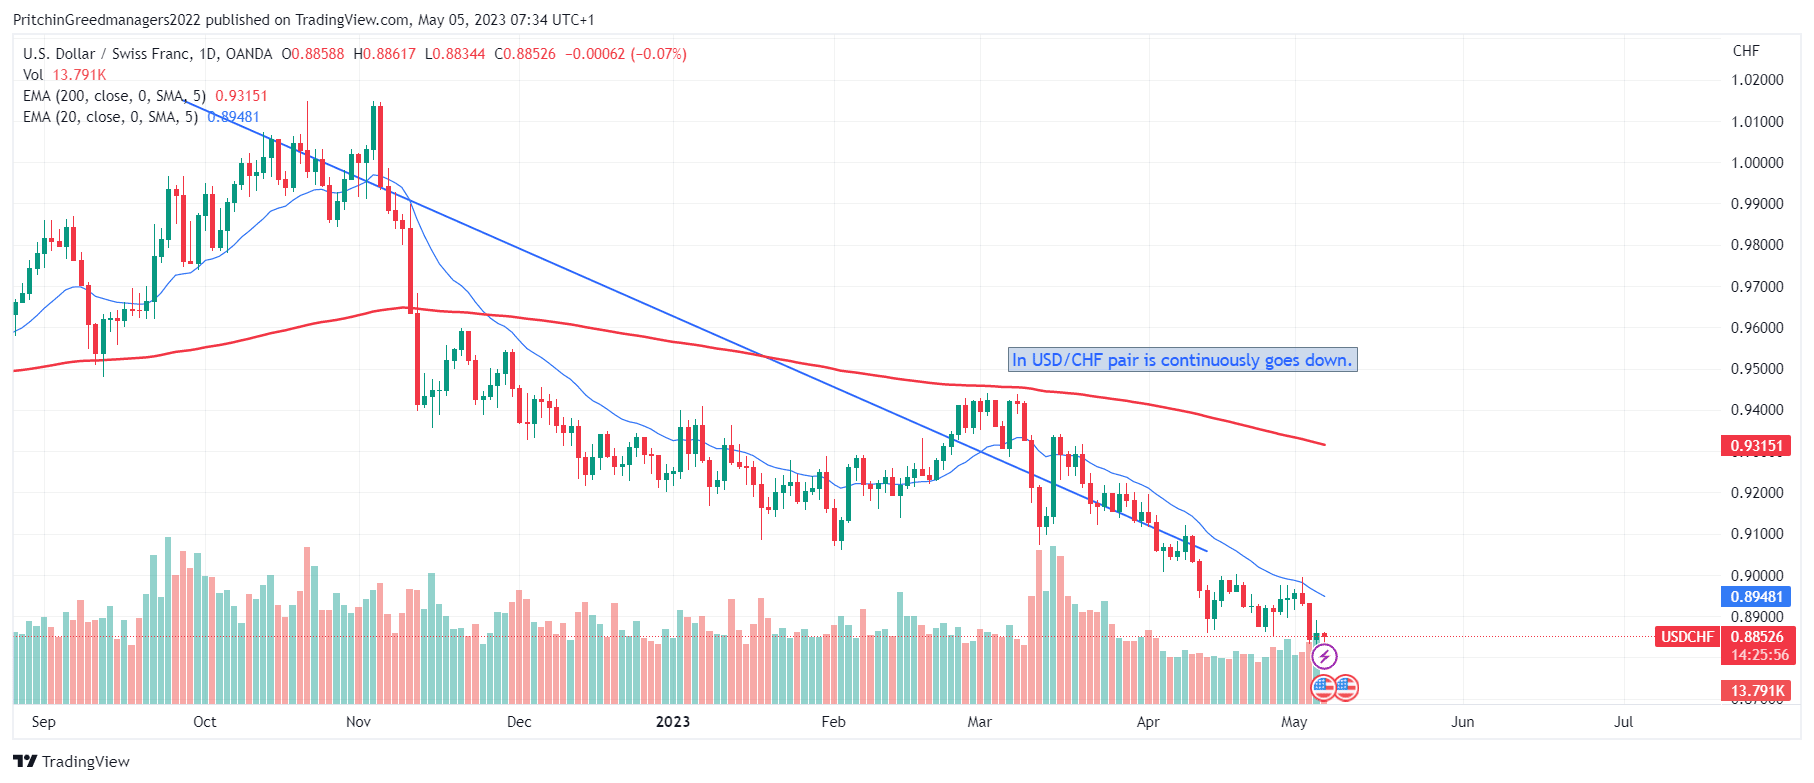Click the 0.94000 price axis label

(1757, 410)
